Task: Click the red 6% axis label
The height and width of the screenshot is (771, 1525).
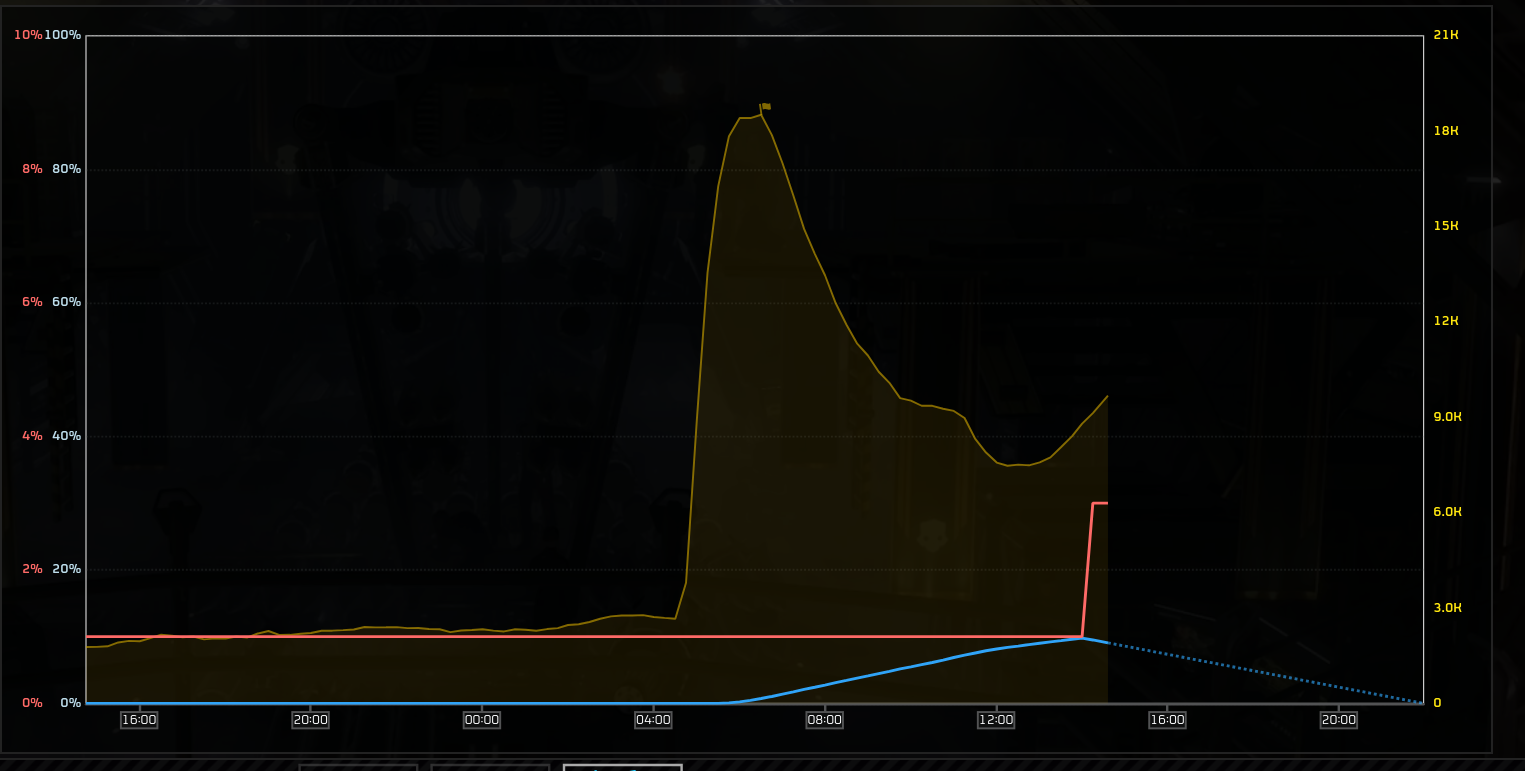Action: pyautogui.click(x=32, y=302)
